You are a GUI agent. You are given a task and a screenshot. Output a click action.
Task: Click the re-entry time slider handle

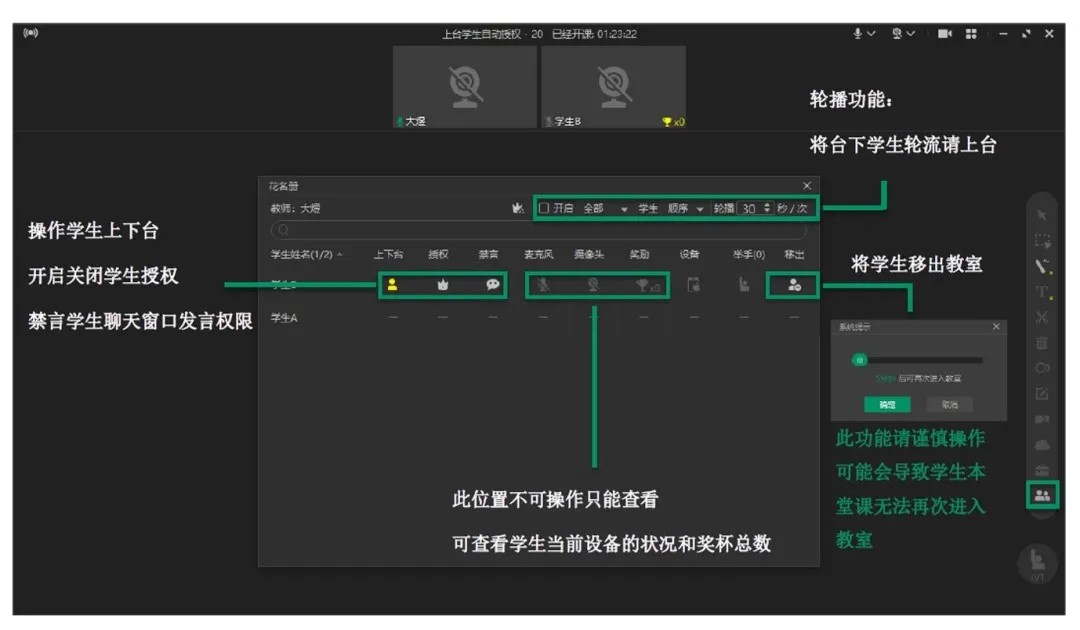[859, 360]
